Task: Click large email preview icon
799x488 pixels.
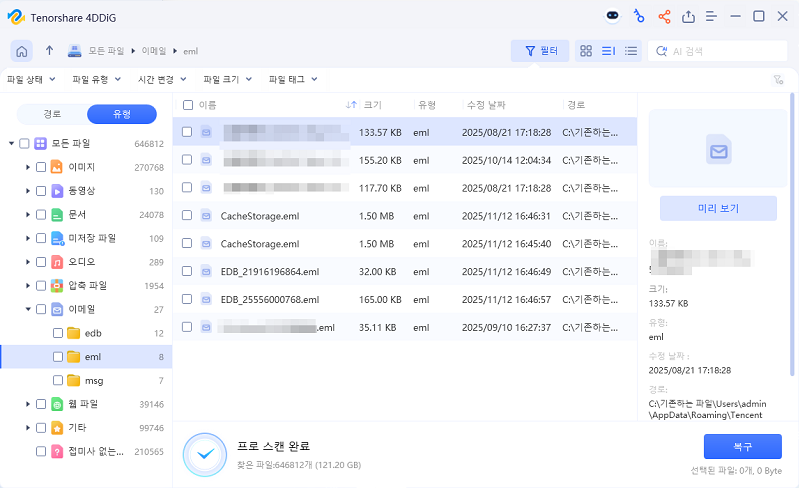Action: (x=718, y=149)
